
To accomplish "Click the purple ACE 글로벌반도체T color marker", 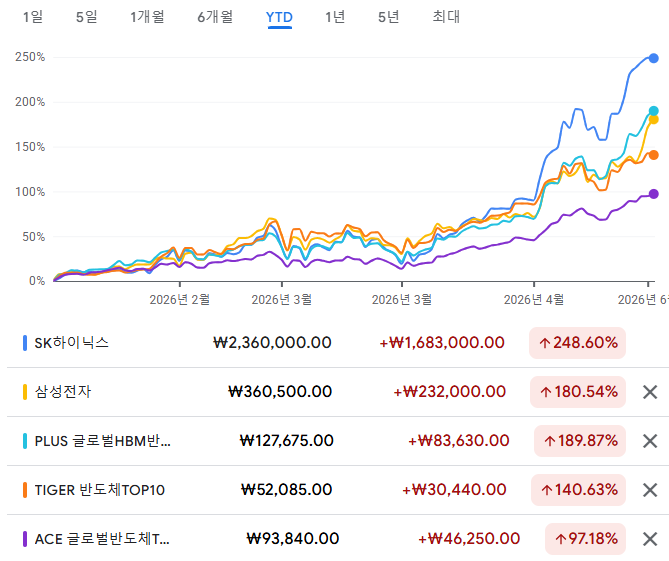I will click(x=25, y=539).
